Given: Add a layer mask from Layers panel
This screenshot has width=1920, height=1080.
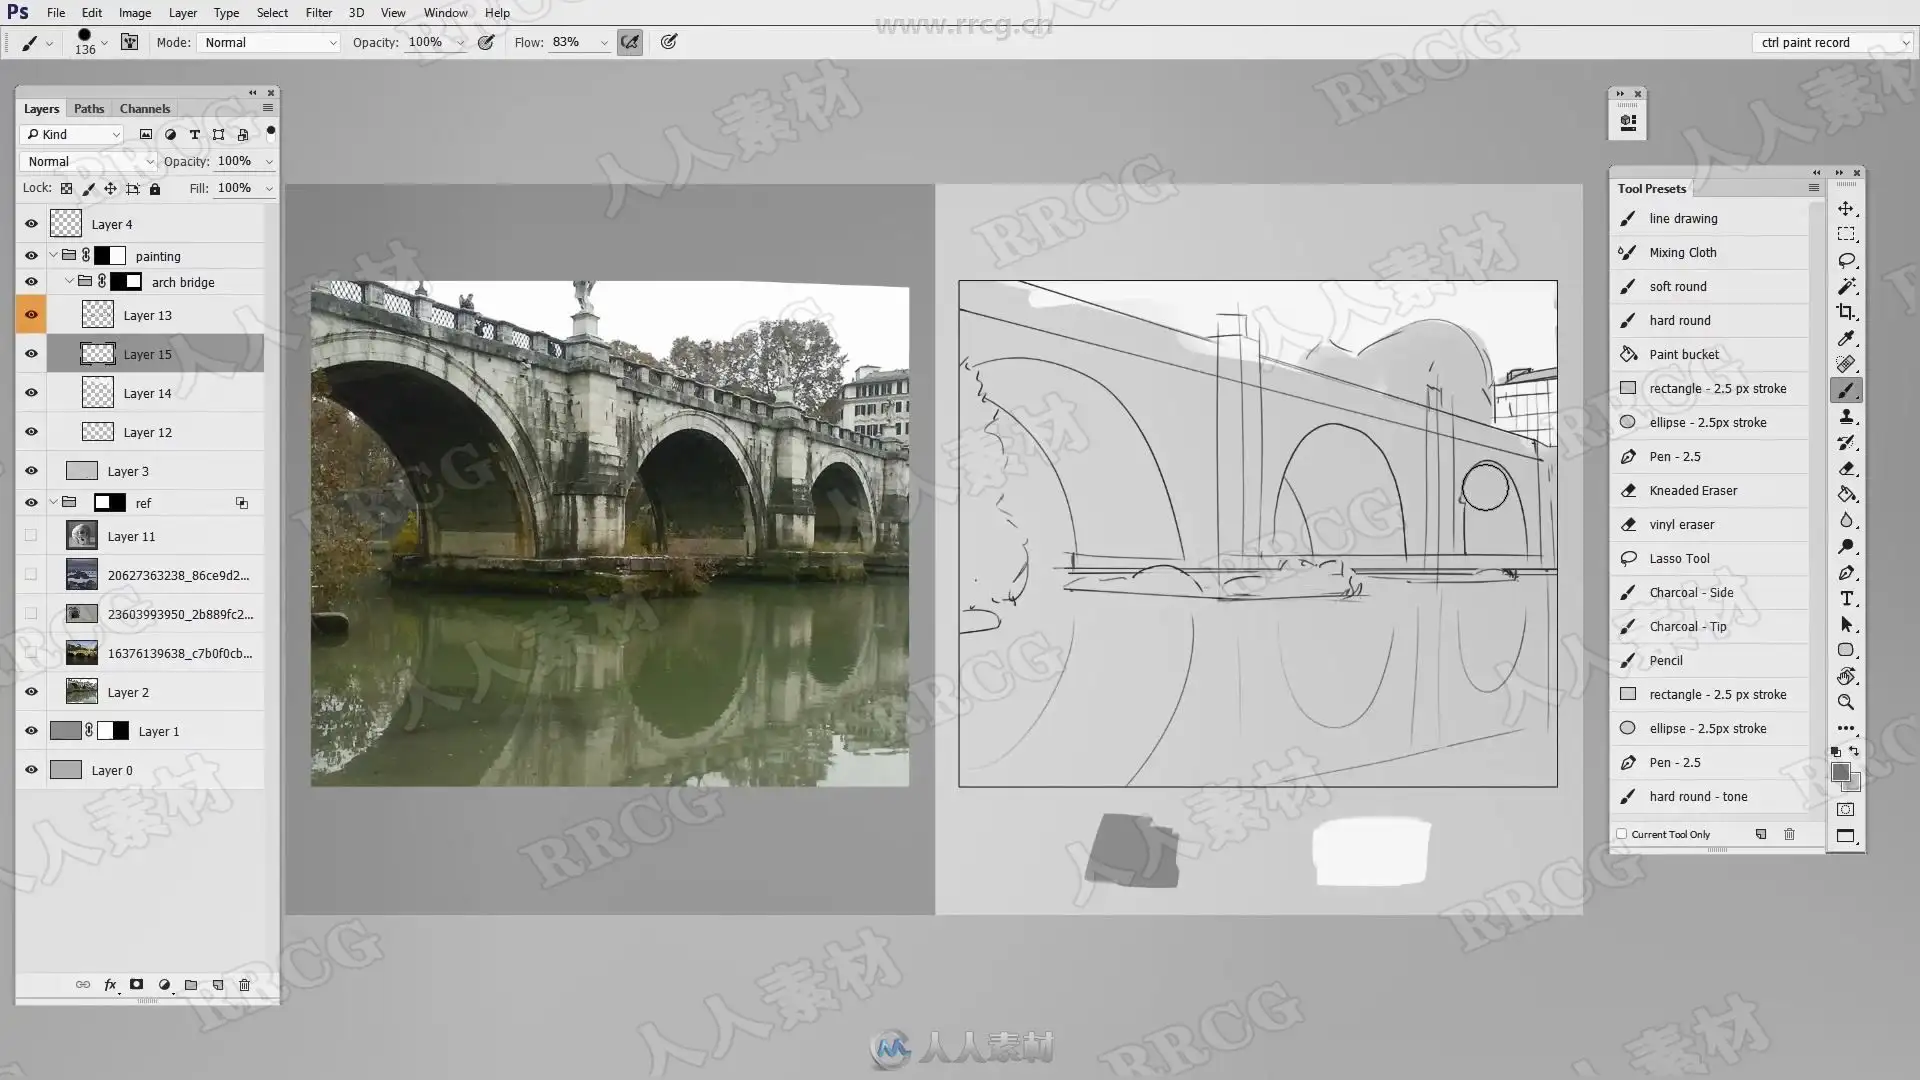Looking at the screenshot, I should pyautogui.click(x=137, y=985).
